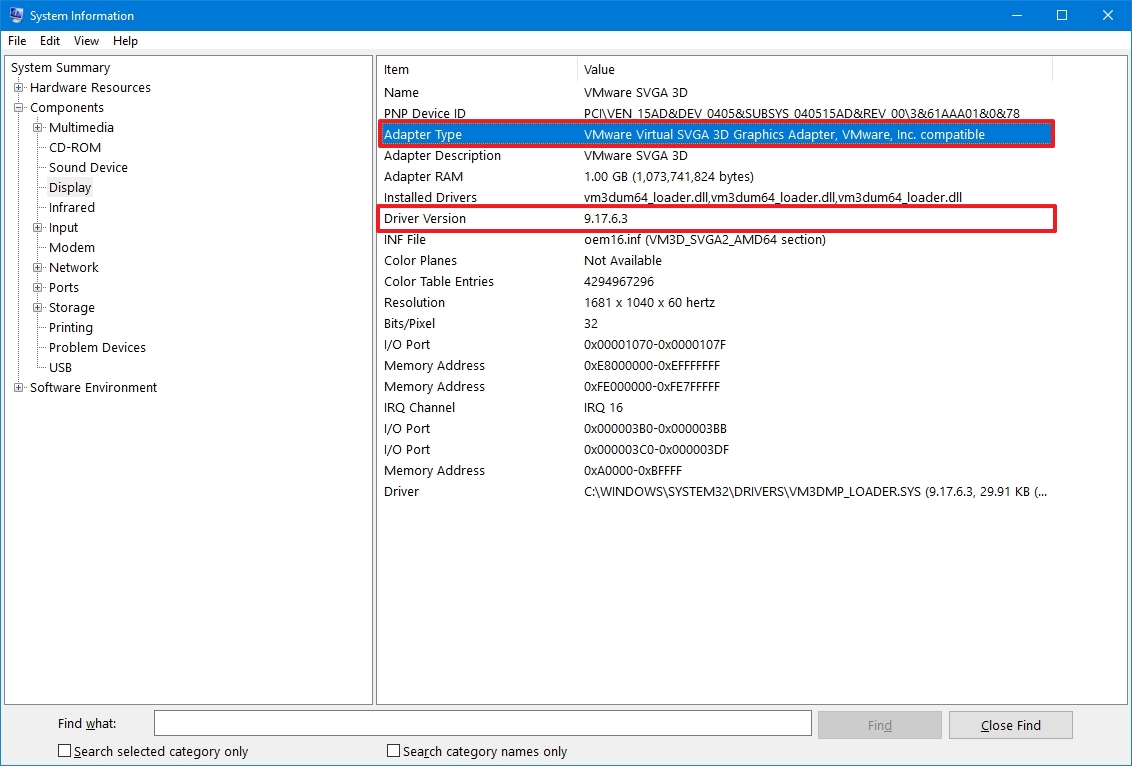Viewport: 1132px width, 766px height.
Task: Enable Search selected category only checkbox
Action: coord(65,751)
